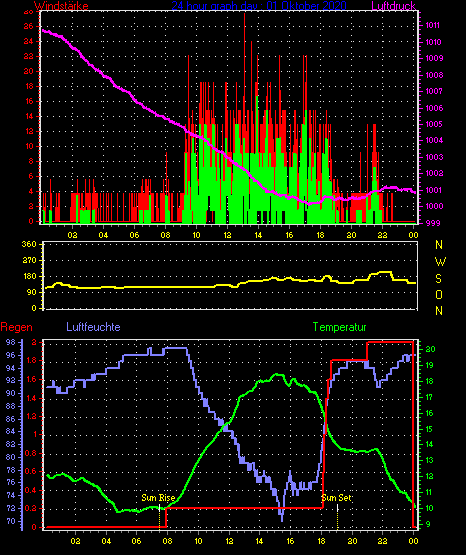Click wind direction axis value 270
This screenshot has width=466, height=555.
click(29, 261)
